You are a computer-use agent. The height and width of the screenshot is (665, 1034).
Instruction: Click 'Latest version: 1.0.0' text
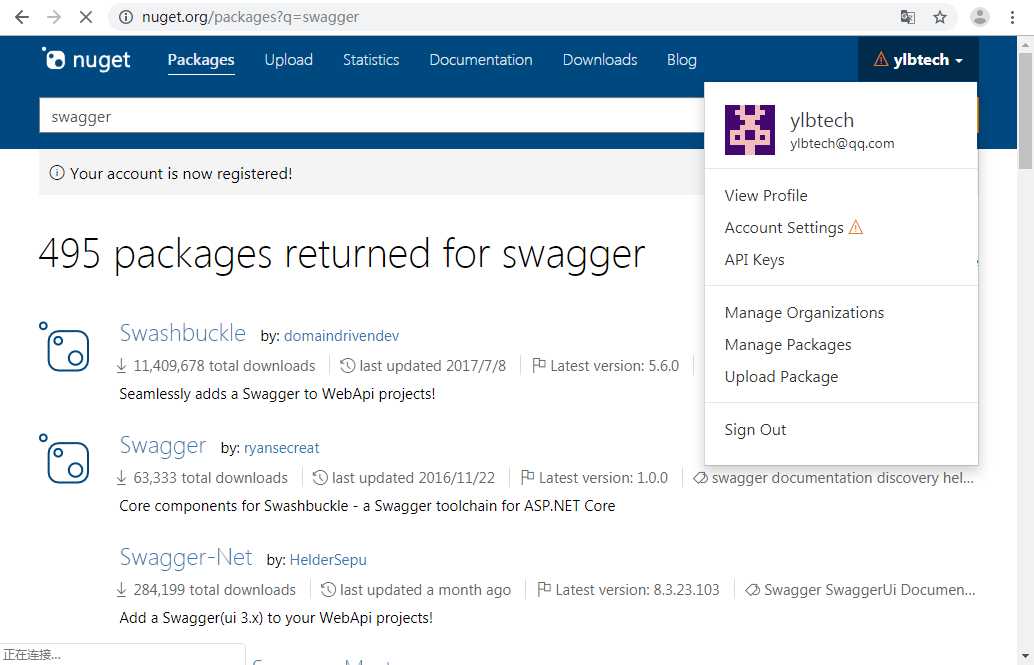click(603, 478)
